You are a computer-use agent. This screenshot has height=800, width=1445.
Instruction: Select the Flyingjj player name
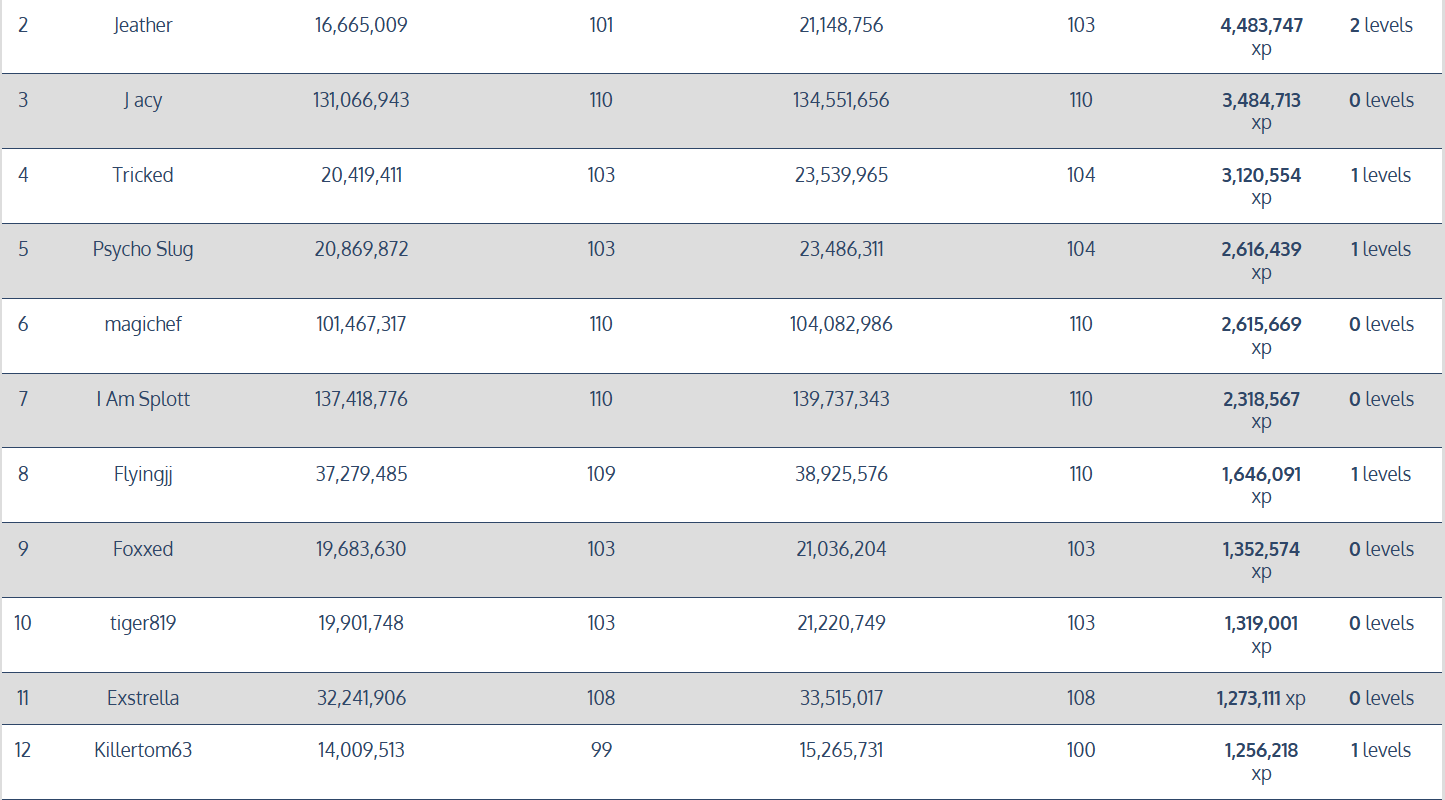point(143,475)
